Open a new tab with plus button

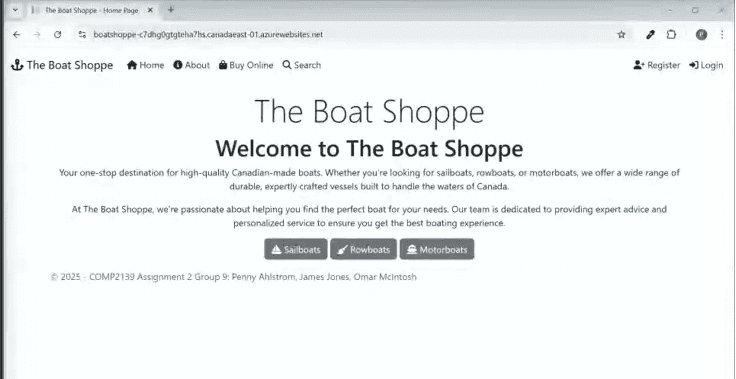tap(171, 9)
